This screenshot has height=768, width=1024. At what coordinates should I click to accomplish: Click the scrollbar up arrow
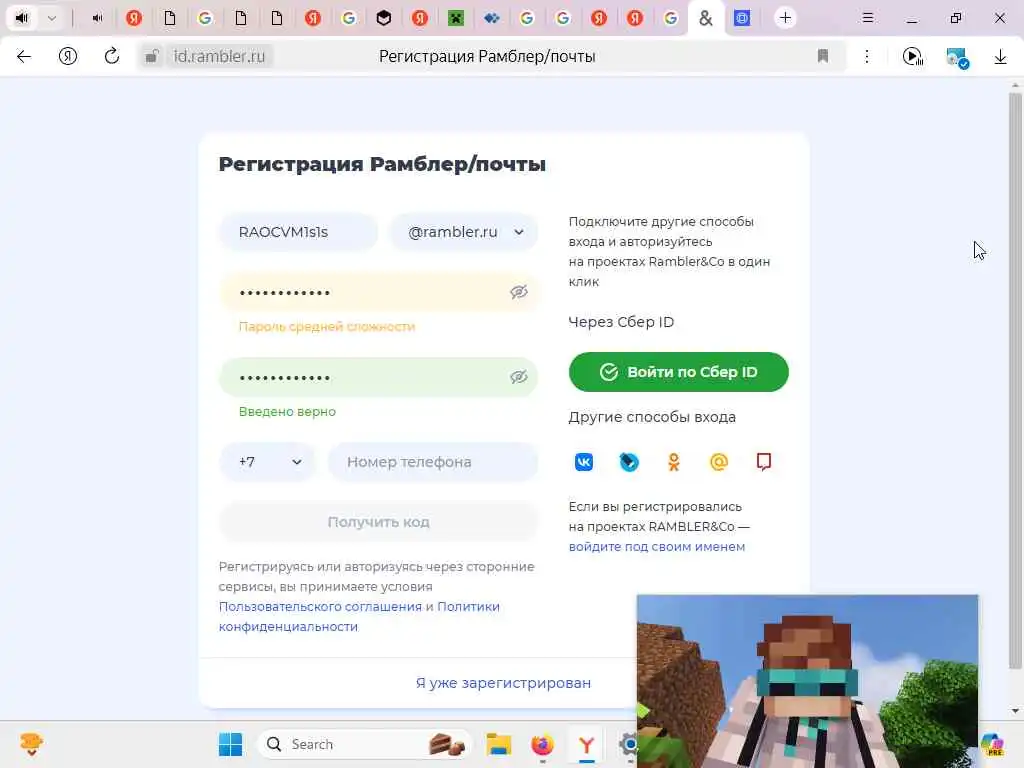pos(1015,85)
